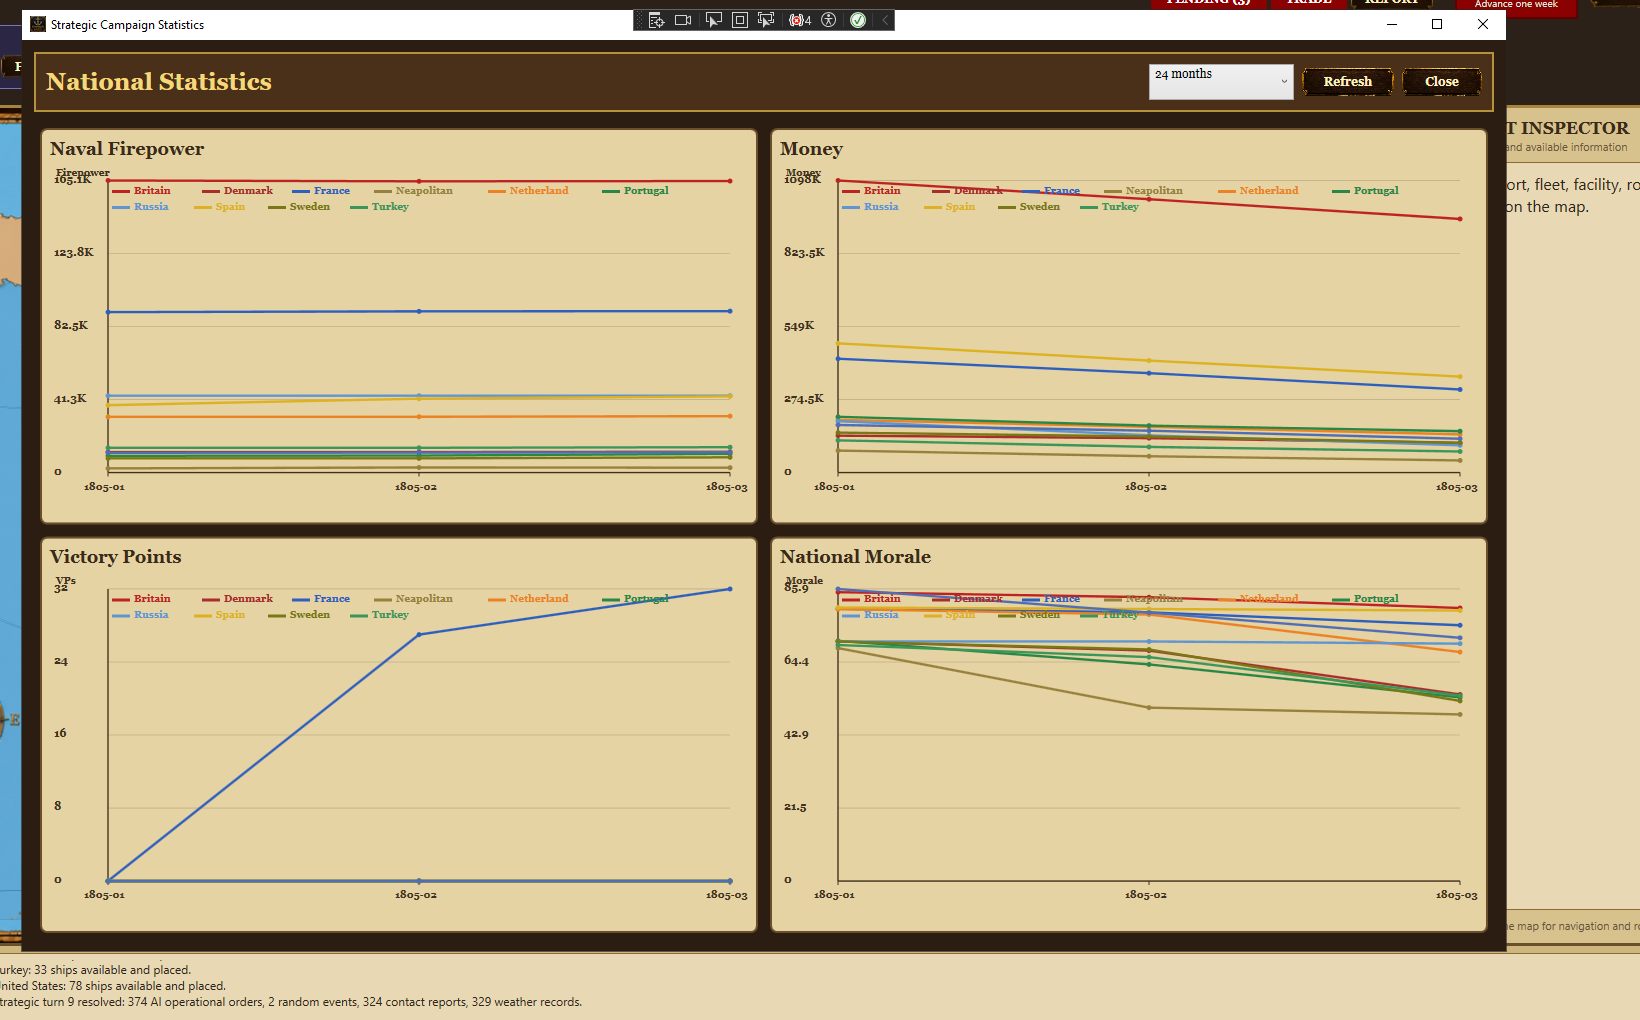Click Denmark legend in Victory Points chart
This screenshot has width=1640, height=1020.
pyautogui.click(x=237, y=599)
